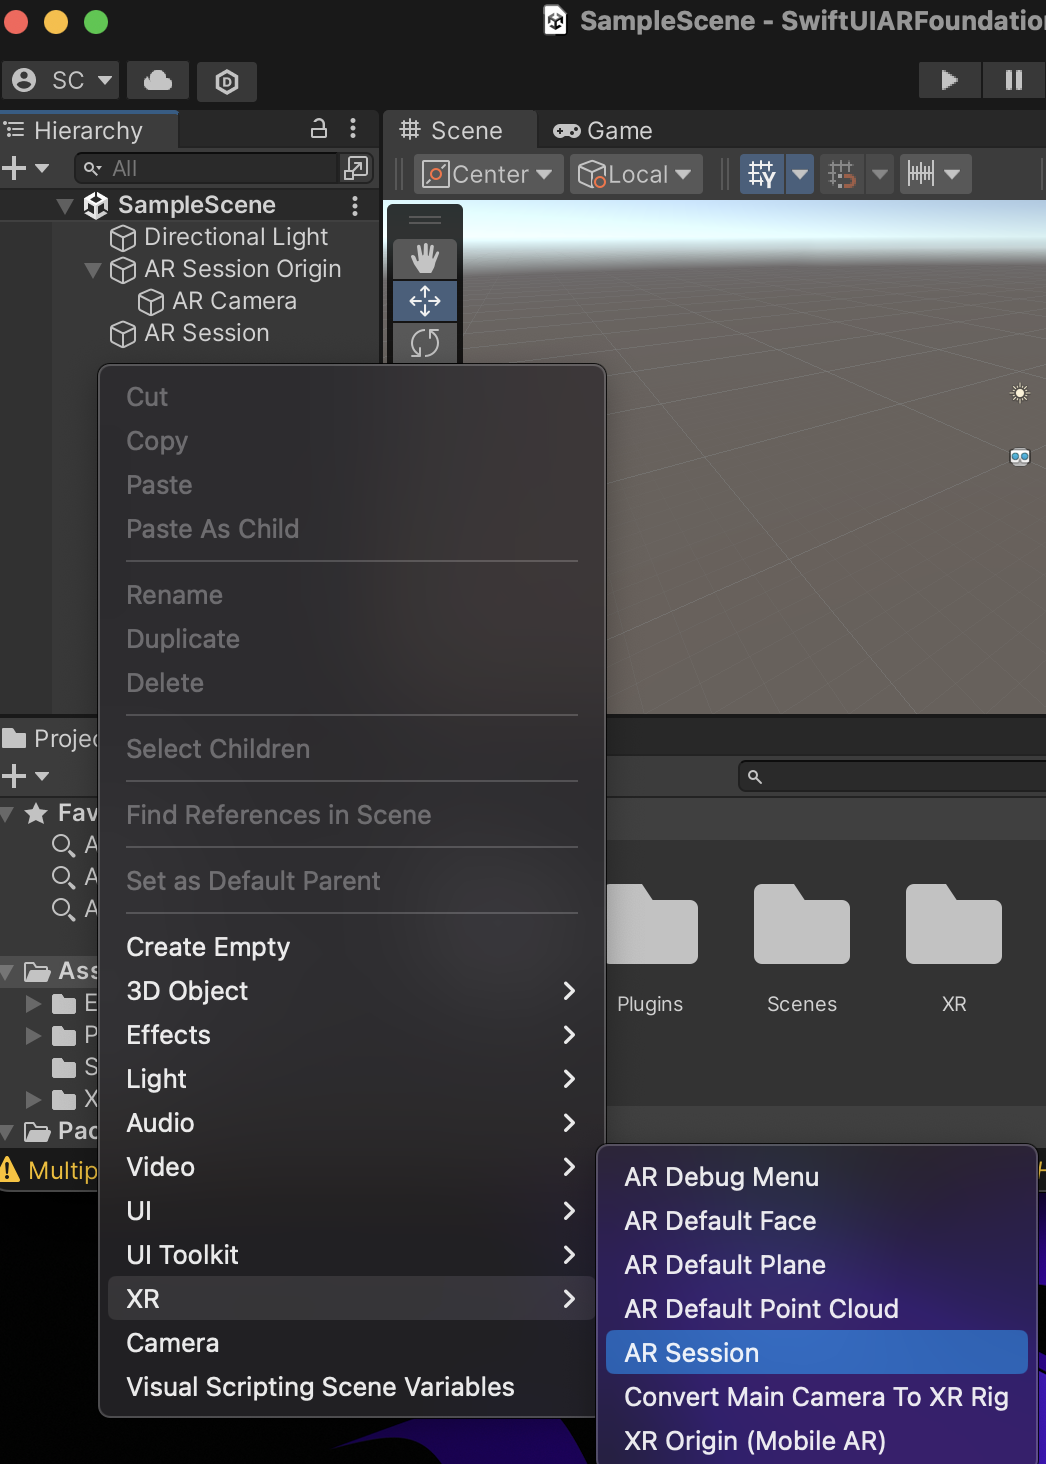Image resolution: width=1046 pixels, height=1464 pixels.
Task: Open the Light submenu
Action: (352, 1079)
